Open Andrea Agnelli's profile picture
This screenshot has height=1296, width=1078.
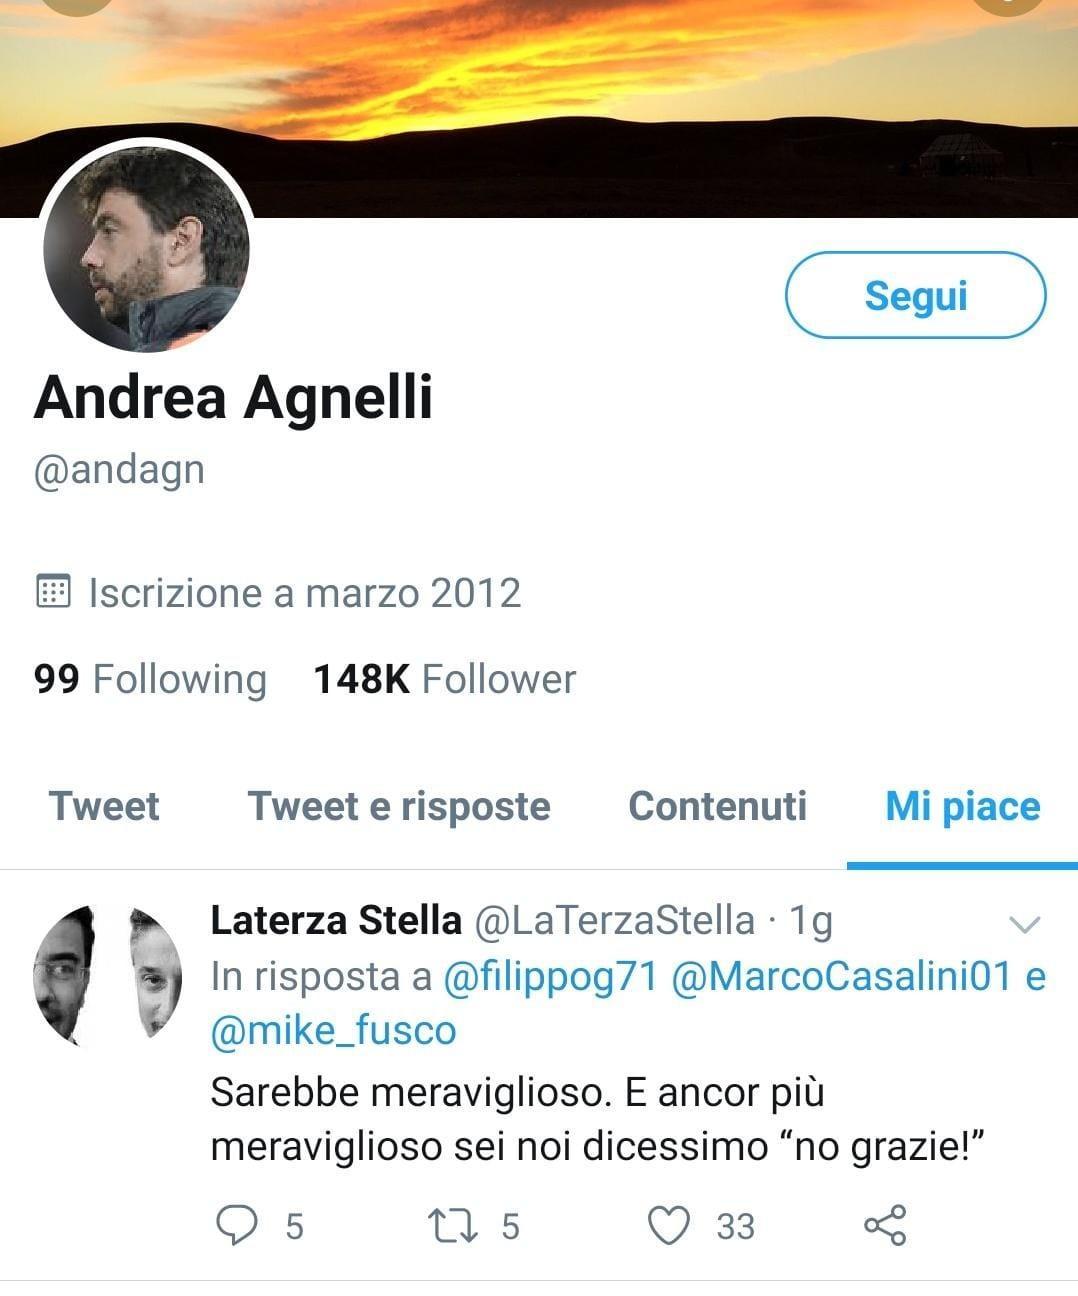(x=147, y=247)
